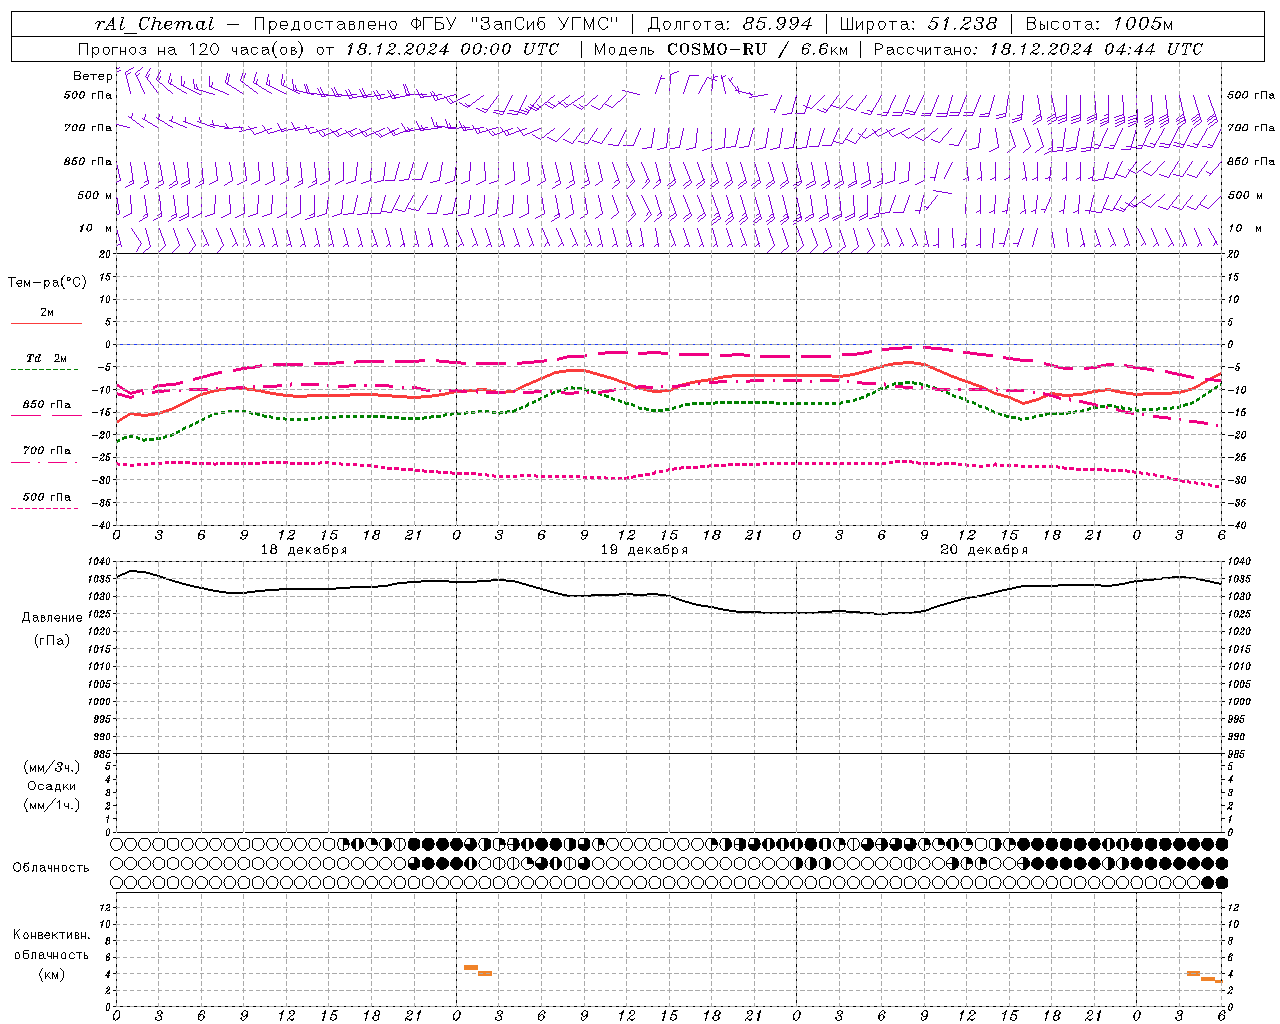This screenshot has width=1280, height=1024.
Task: Click the '500 гПа' temperature legend entry
Action: [47, 497]
